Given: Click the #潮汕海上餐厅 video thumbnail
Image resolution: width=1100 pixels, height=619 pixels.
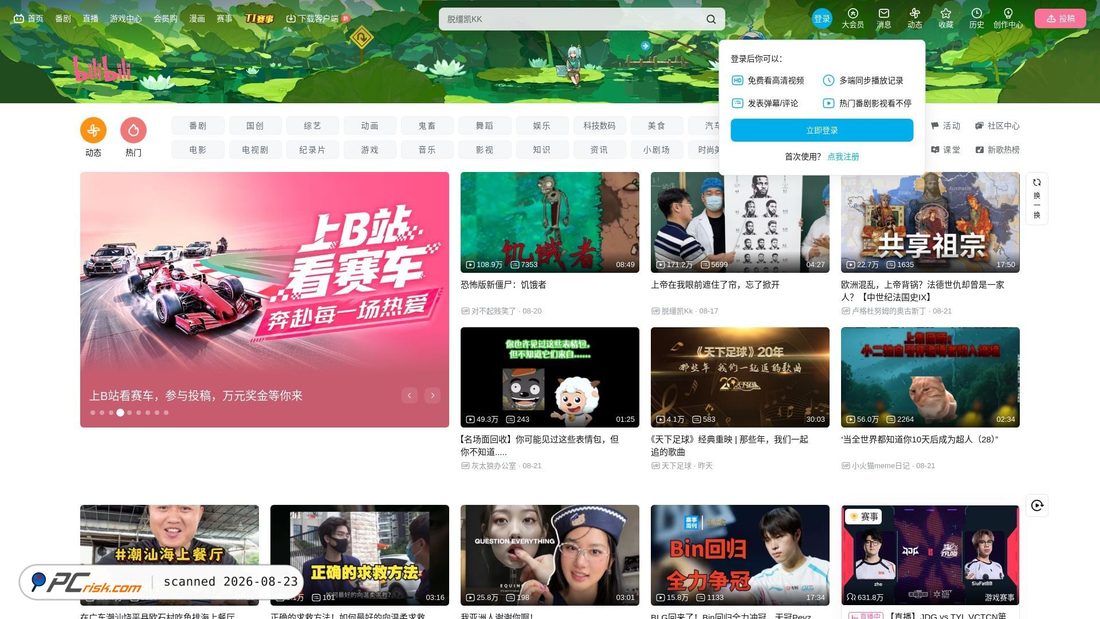Looking at the screenshot, I should pyautogui.click(x=169, y=555).
